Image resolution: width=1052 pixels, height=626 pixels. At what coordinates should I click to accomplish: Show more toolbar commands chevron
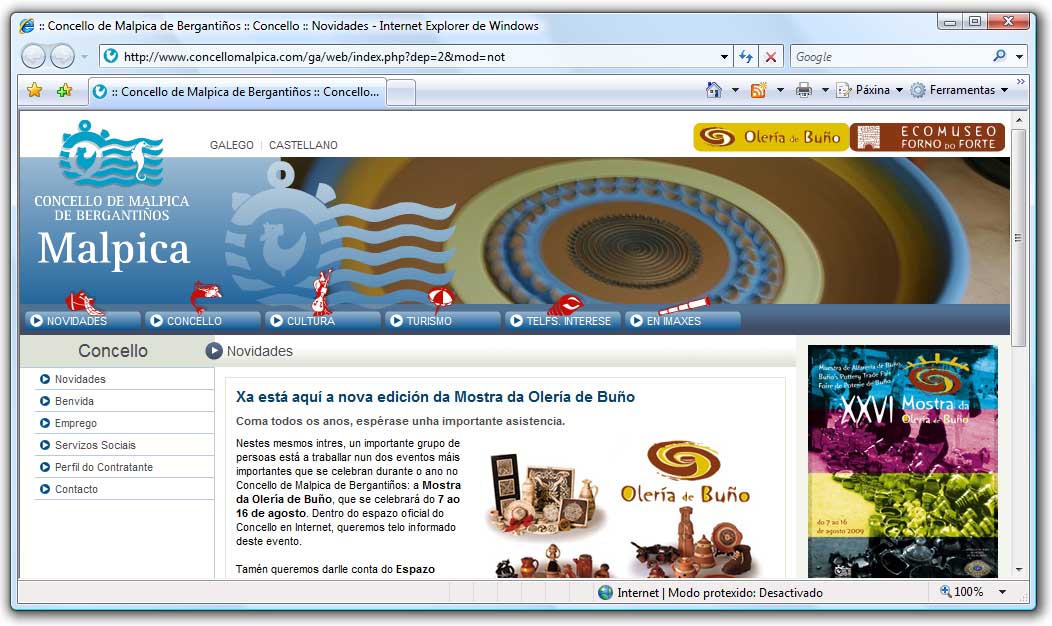1020,82
